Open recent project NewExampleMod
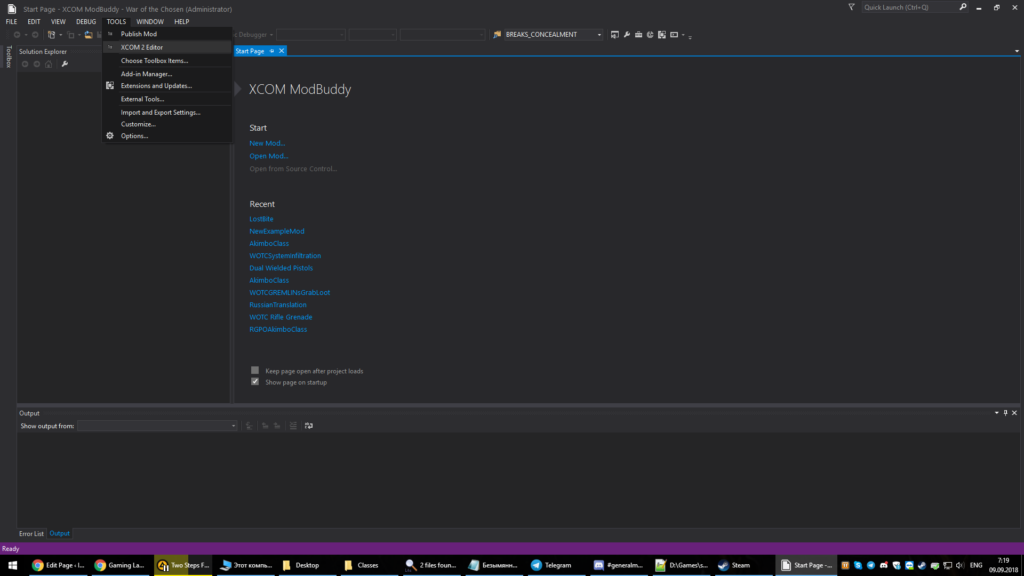This screenshot has height=576, width=1024. click(277, 231)
